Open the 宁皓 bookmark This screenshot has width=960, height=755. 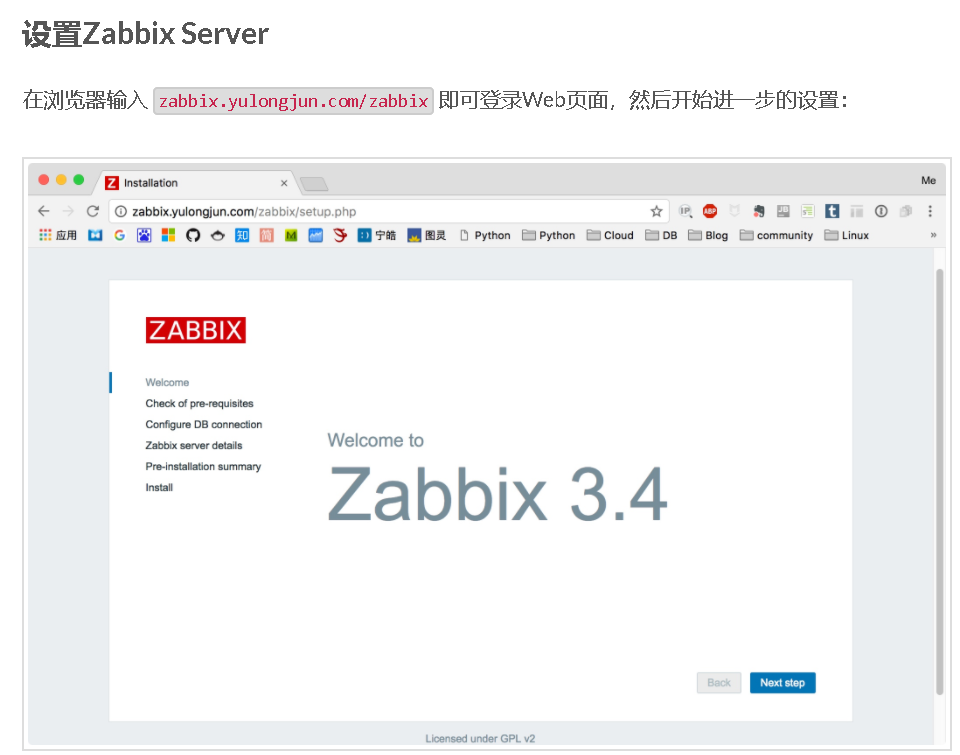377,235
